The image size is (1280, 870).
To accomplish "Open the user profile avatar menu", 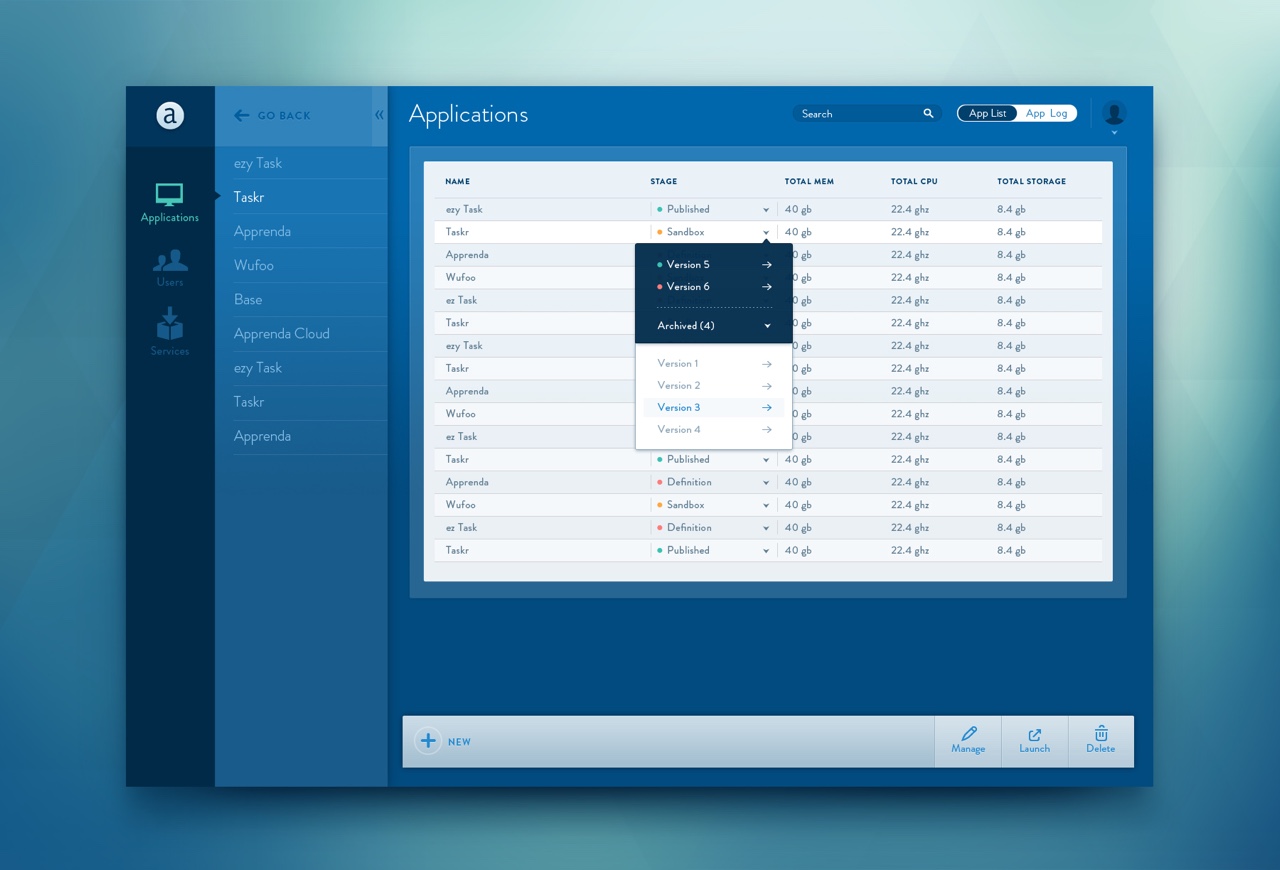I will coord(1114,114).
